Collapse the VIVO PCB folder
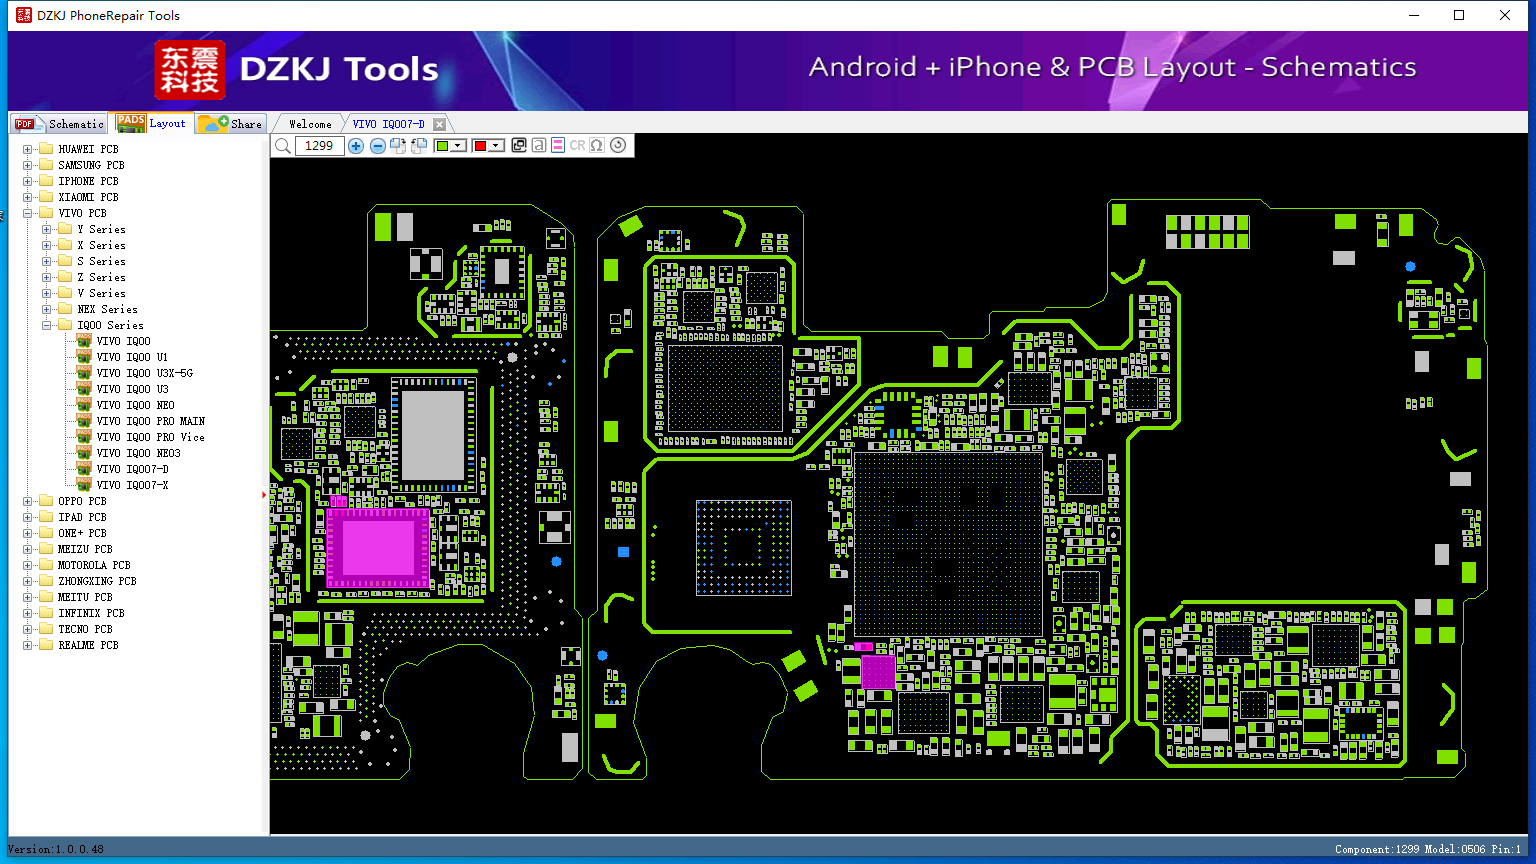1536x864 pixels. [x=28, y=213]
